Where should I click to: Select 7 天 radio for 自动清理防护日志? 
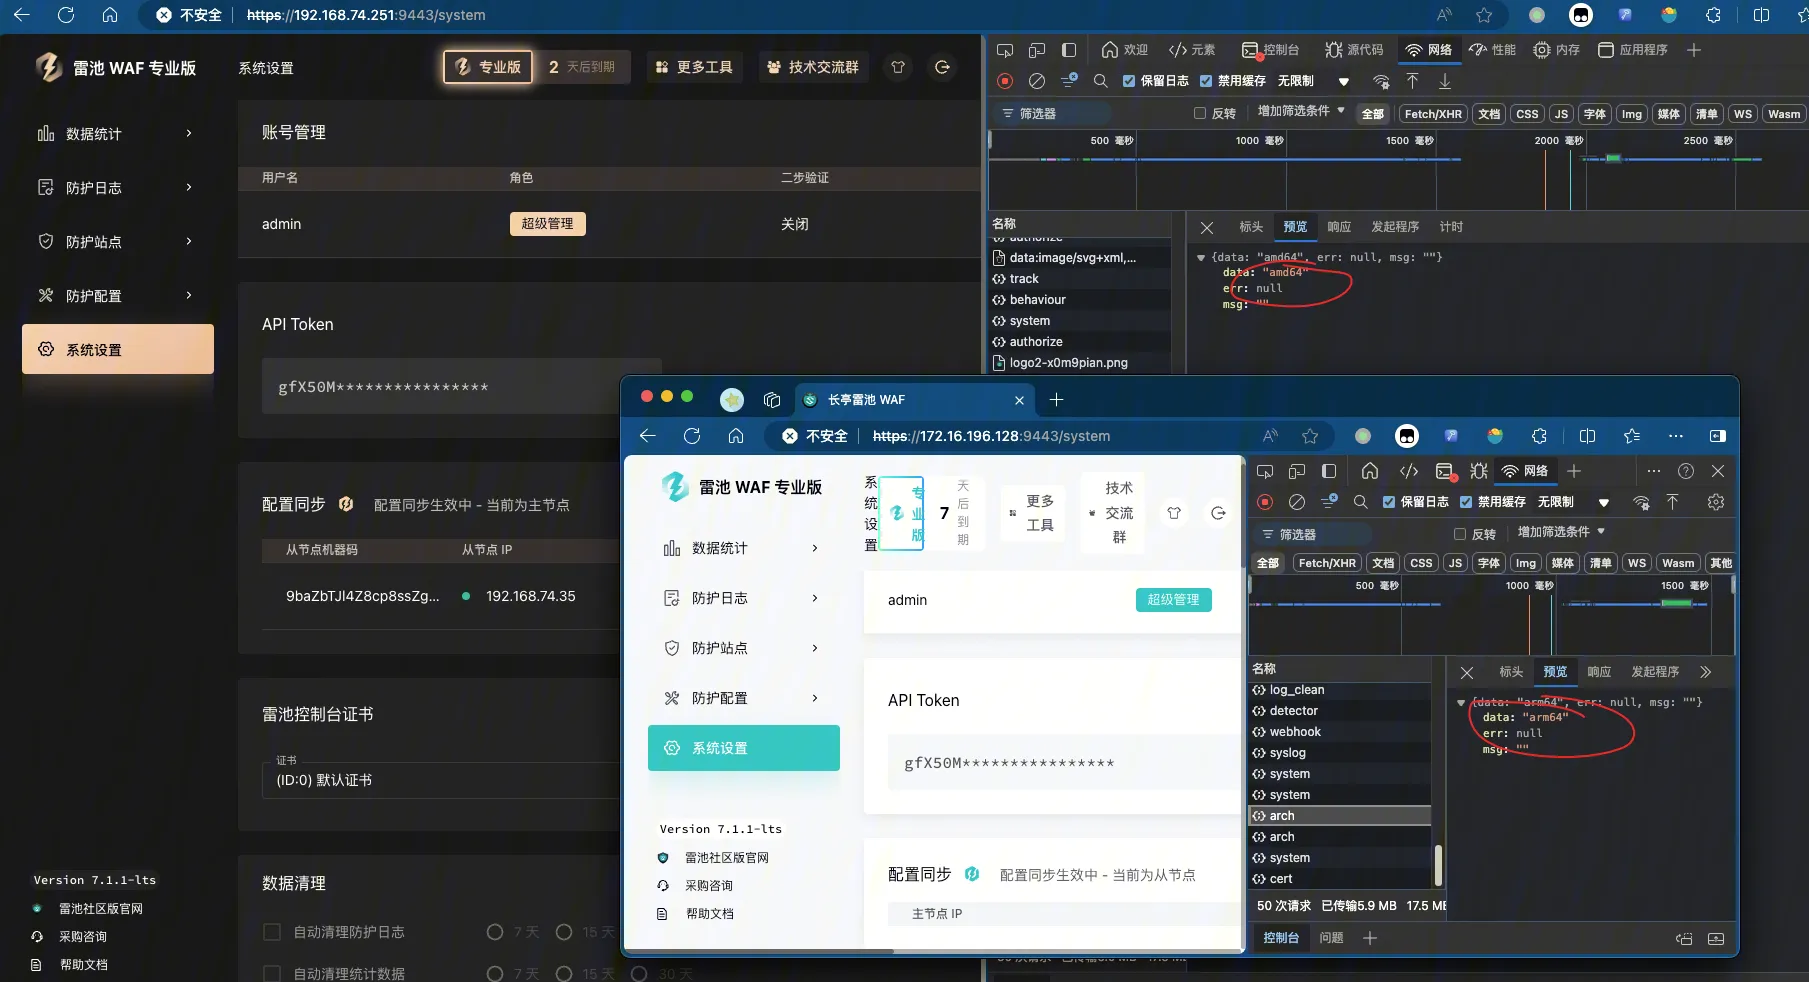(x=495, y=932)
